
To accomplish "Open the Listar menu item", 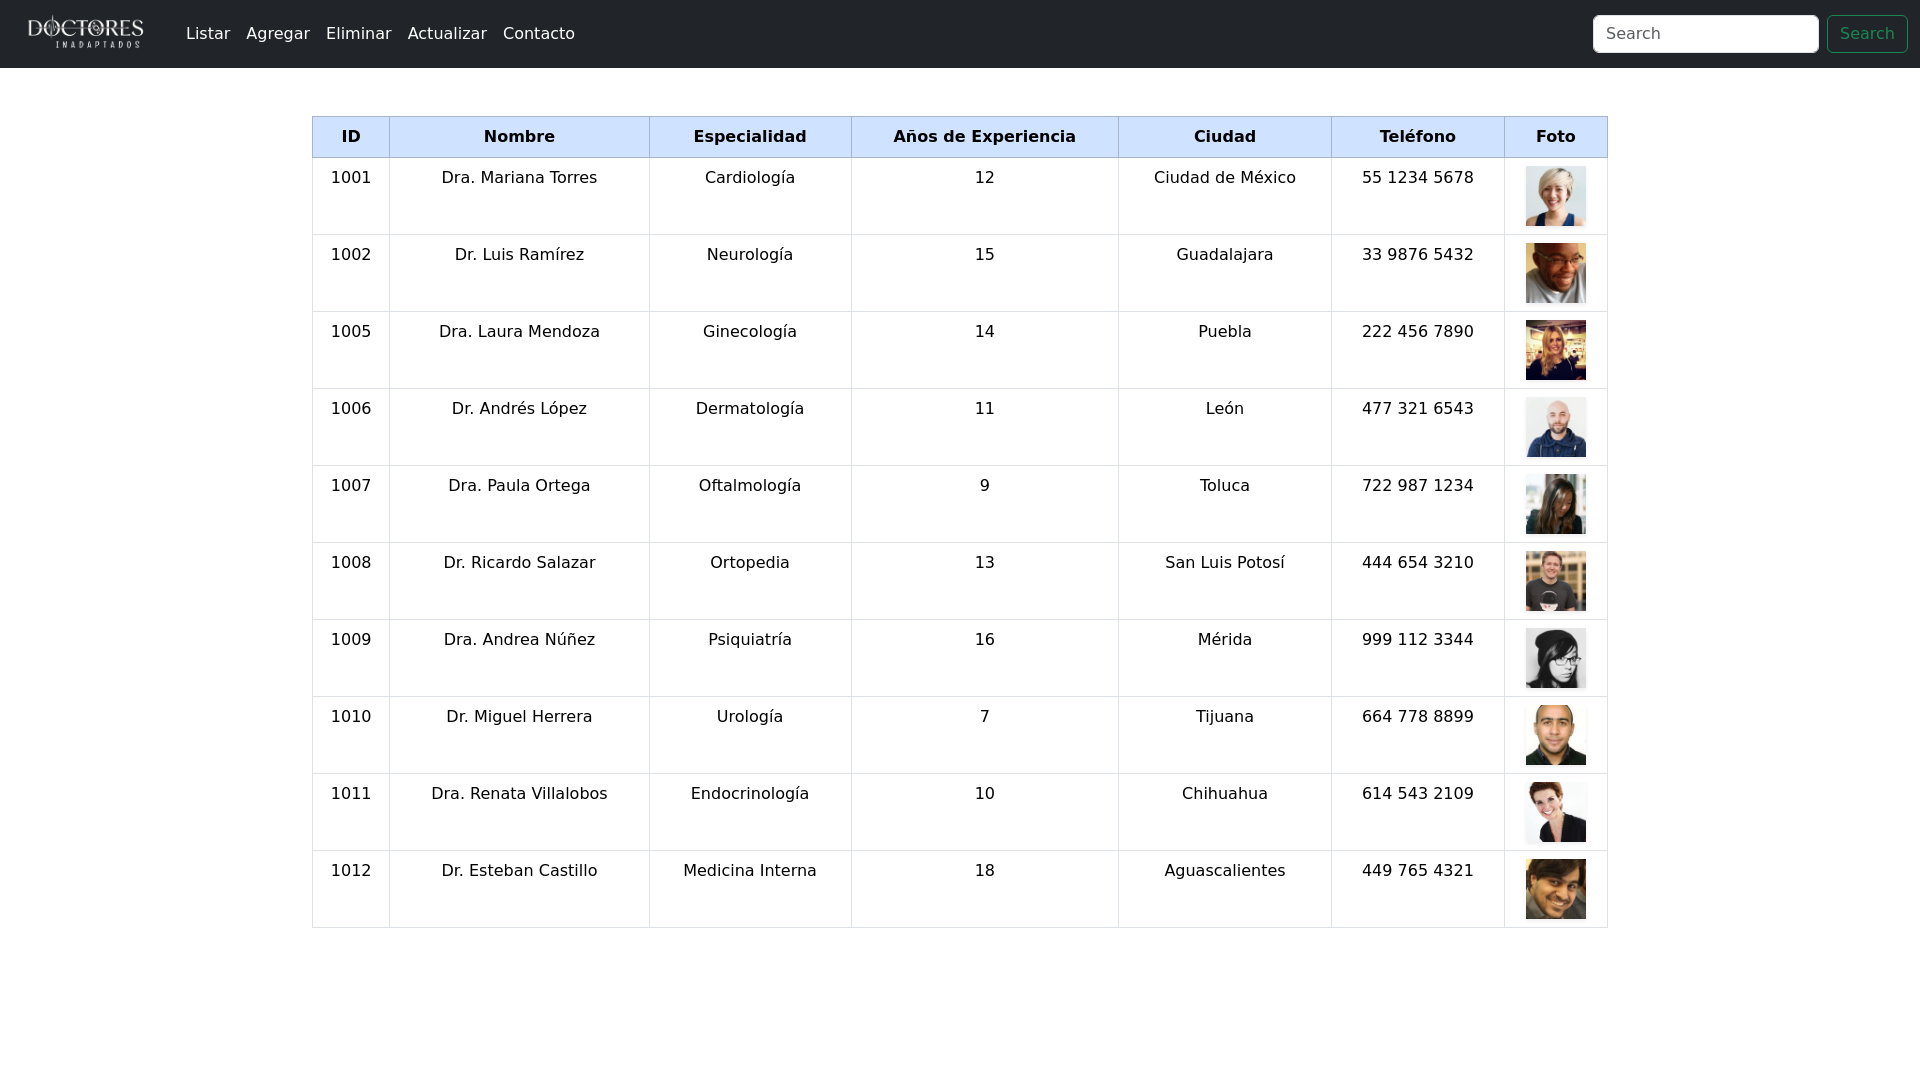I will point(208,34).
